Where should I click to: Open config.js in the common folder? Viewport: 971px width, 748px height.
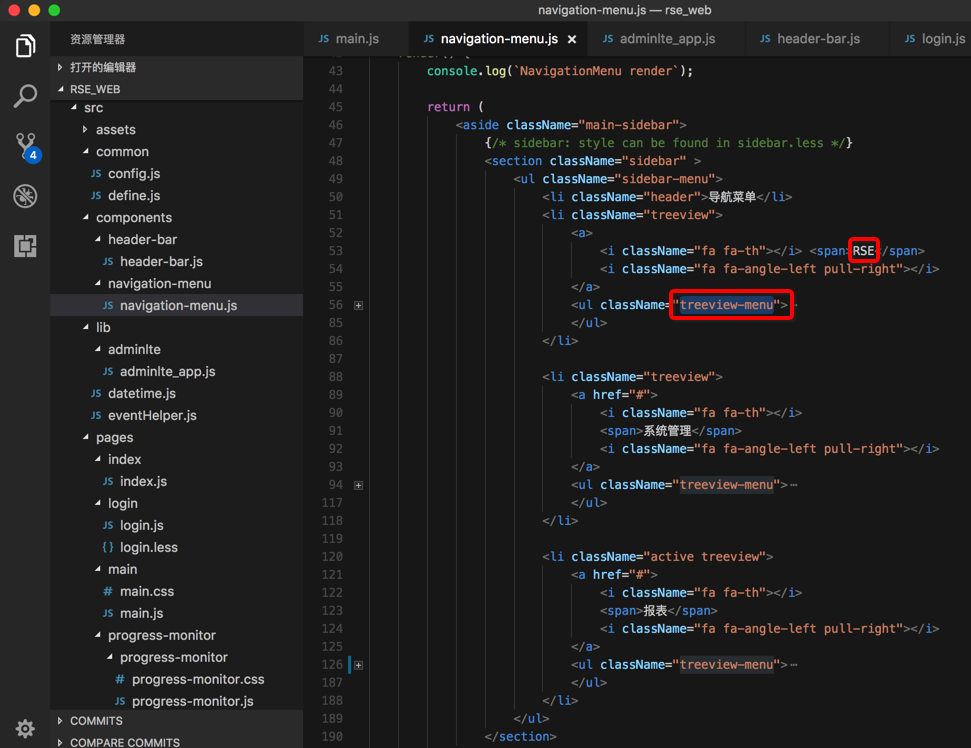pyautogui.click(x=134, y=173)
